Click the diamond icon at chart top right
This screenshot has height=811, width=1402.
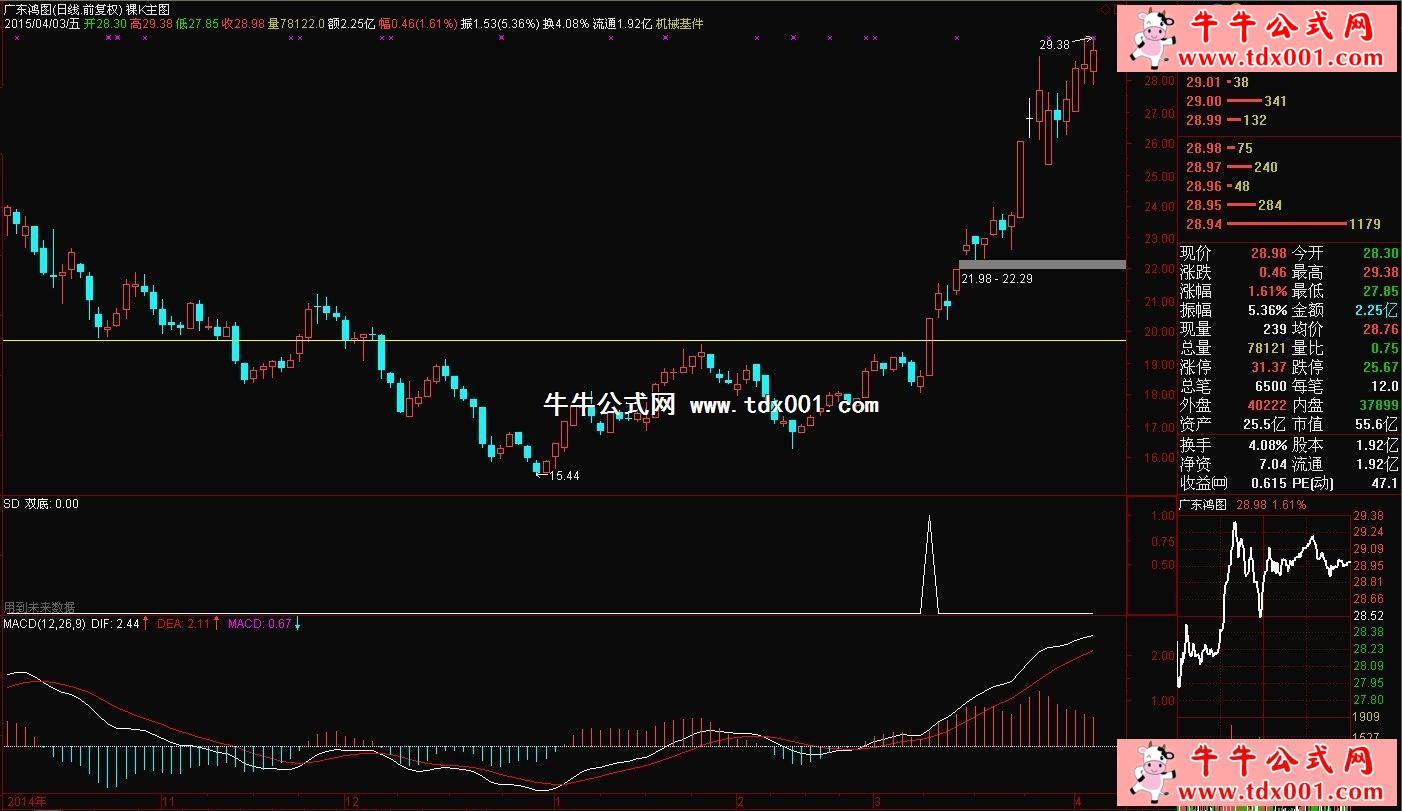click(1105, 8)
